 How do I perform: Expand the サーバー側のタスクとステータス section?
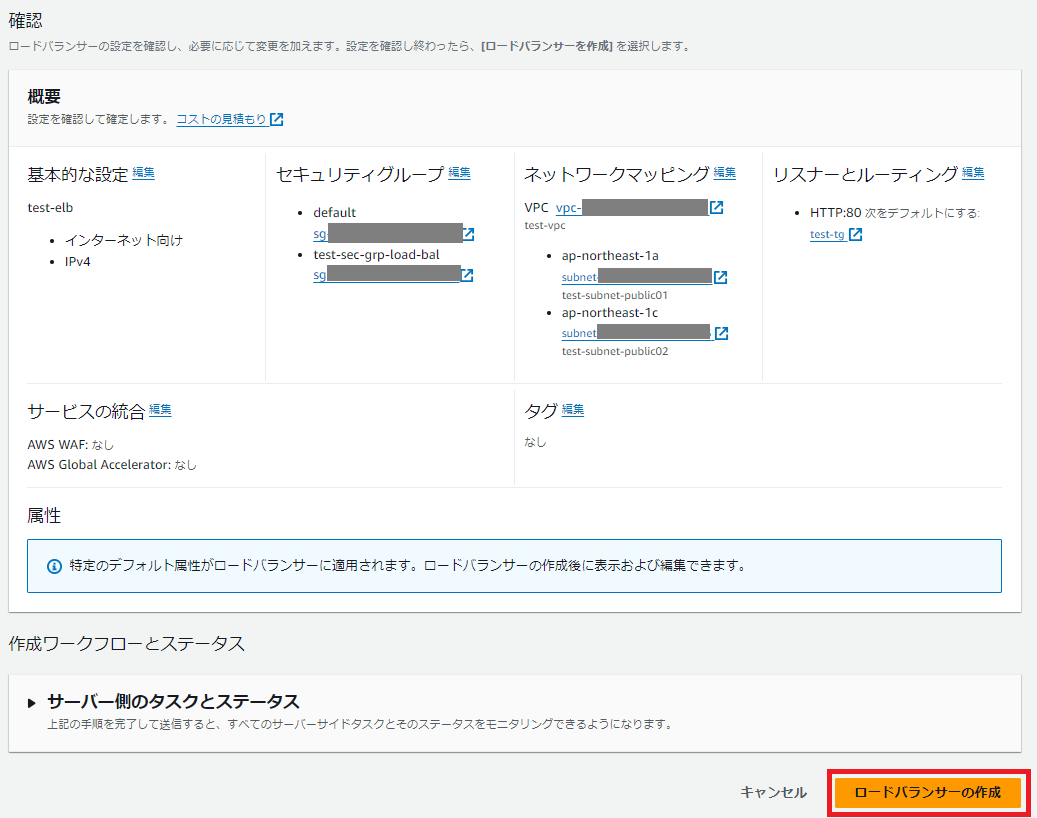(x=32, y=702)
